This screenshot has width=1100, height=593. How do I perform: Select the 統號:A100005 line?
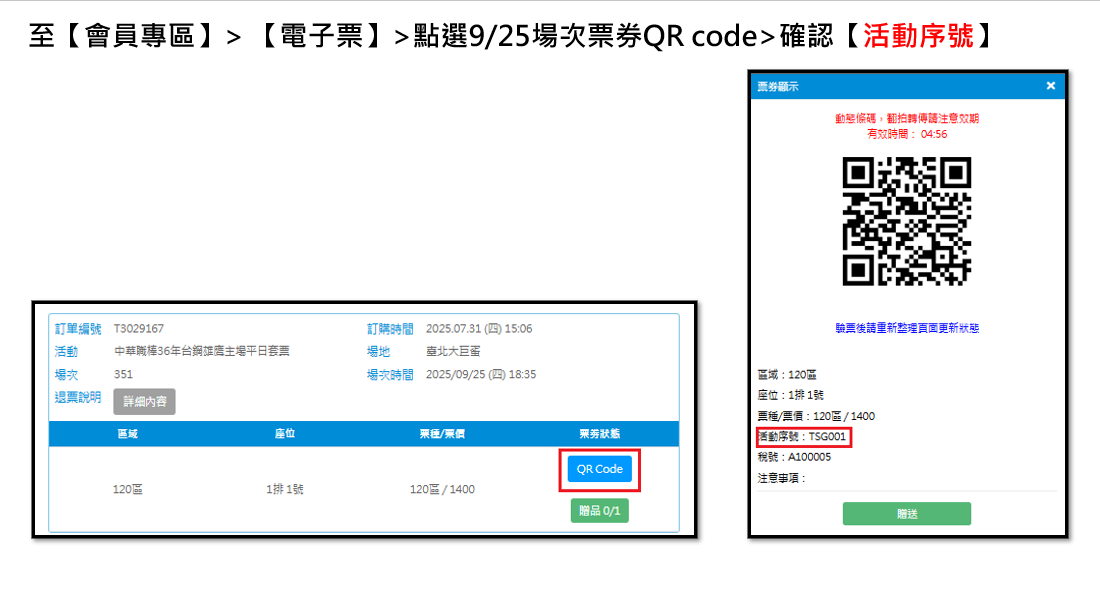(x=794, y=457)
